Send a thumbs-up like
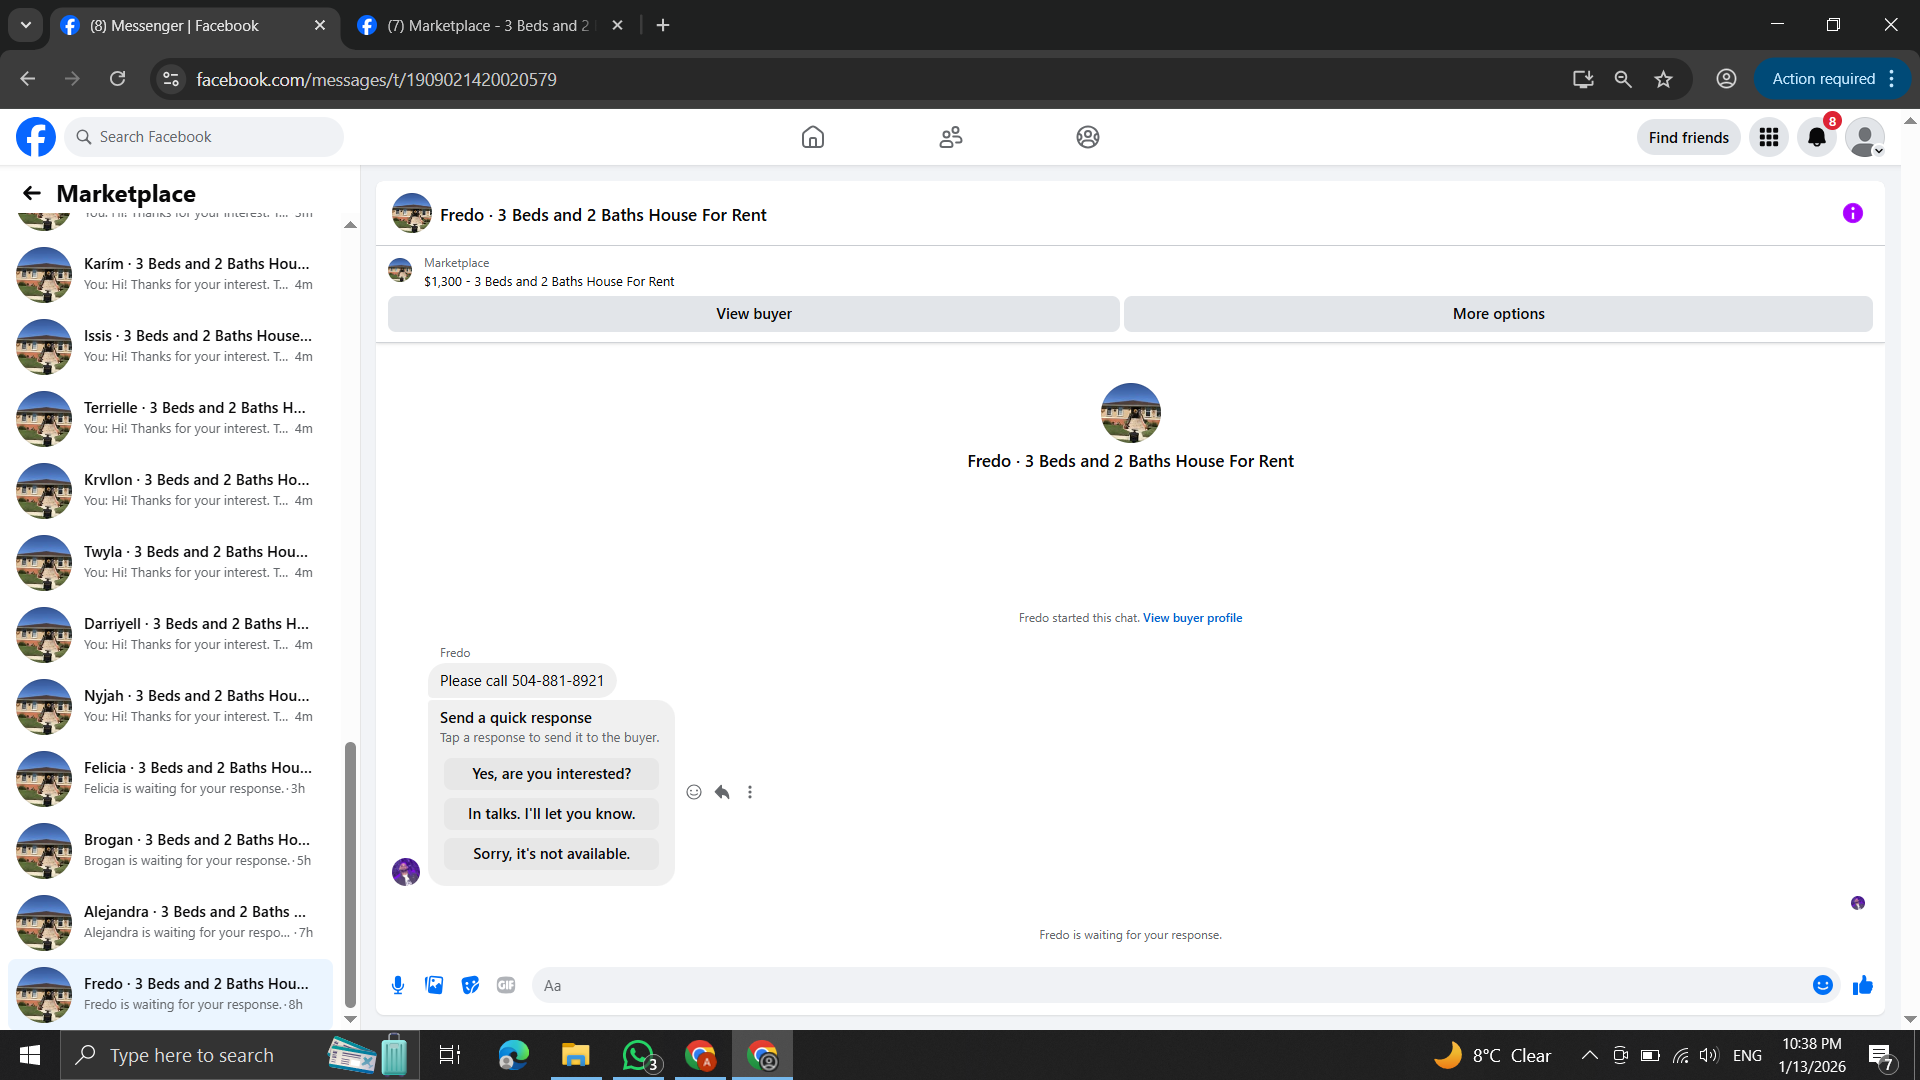Image resolution: width=1920 pixels, height=1080 pixels. [1862, 985]
